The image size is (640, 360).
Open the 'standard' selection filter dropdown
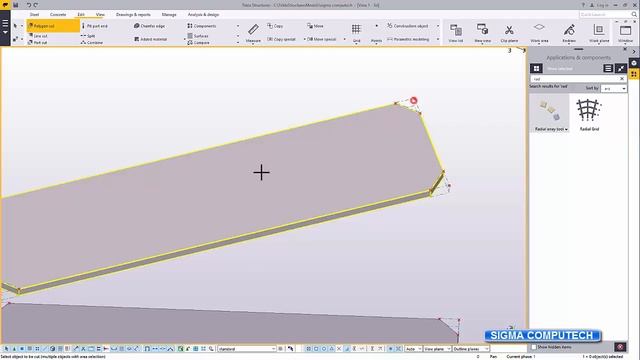[247, 349]
